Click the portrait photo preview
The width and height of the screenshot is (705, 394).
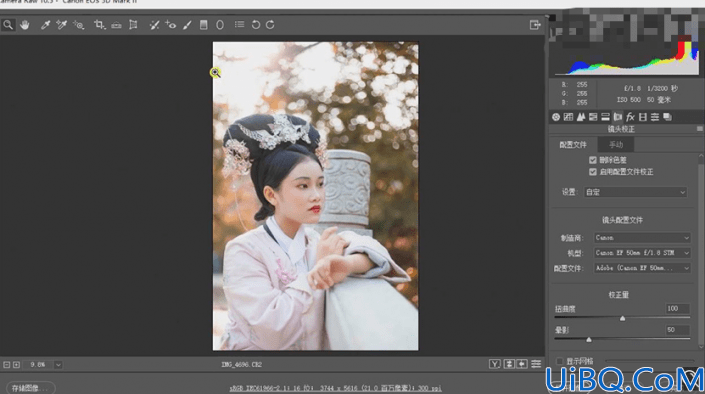315,196
